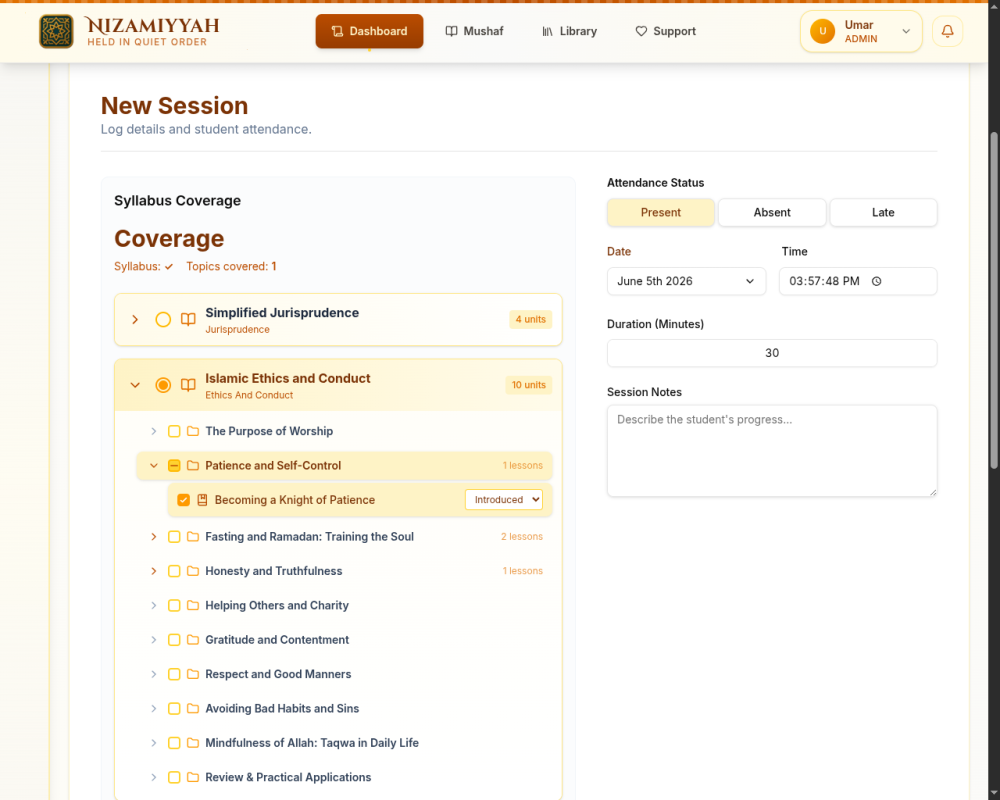1000x800 pixels.
Task: Check the Purpose of Worship checkbox
Action: [x=174, y=431]
